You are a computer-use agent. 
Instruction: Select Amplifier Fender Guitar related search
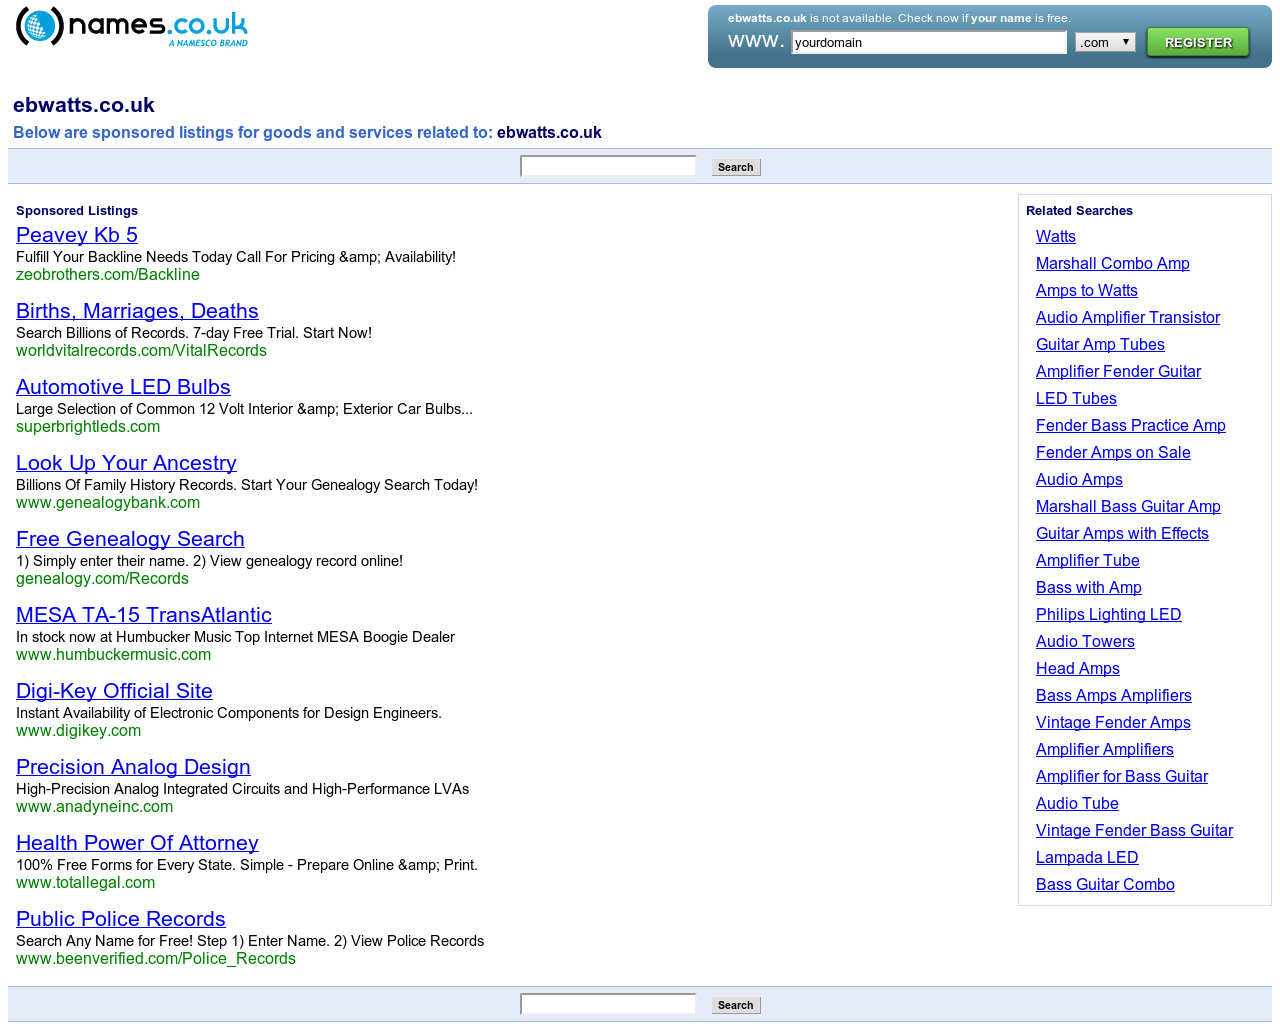[x=1118, y=372]
